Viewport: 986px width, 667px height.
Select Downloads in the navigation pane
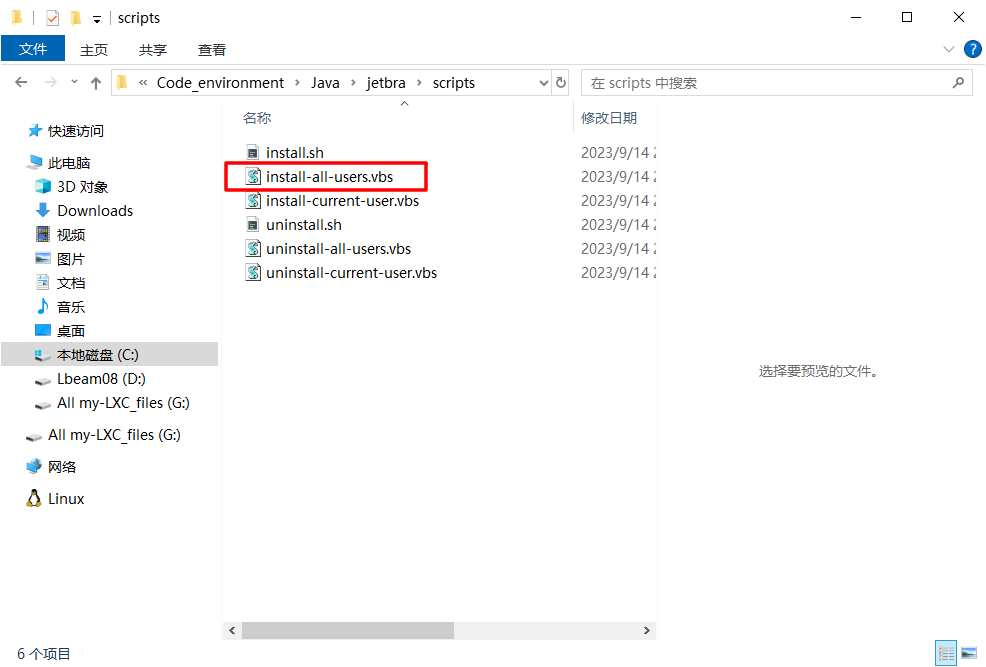(x=95, y=211)
